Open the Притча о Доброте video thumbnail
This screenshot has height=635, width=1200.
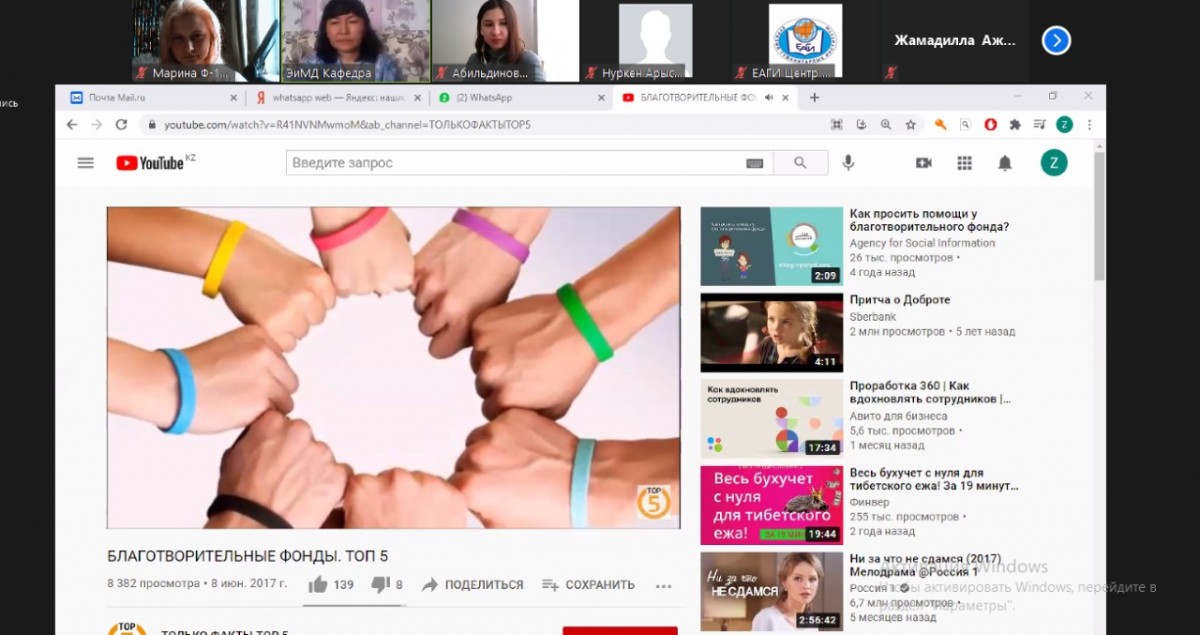click(771, 332)
